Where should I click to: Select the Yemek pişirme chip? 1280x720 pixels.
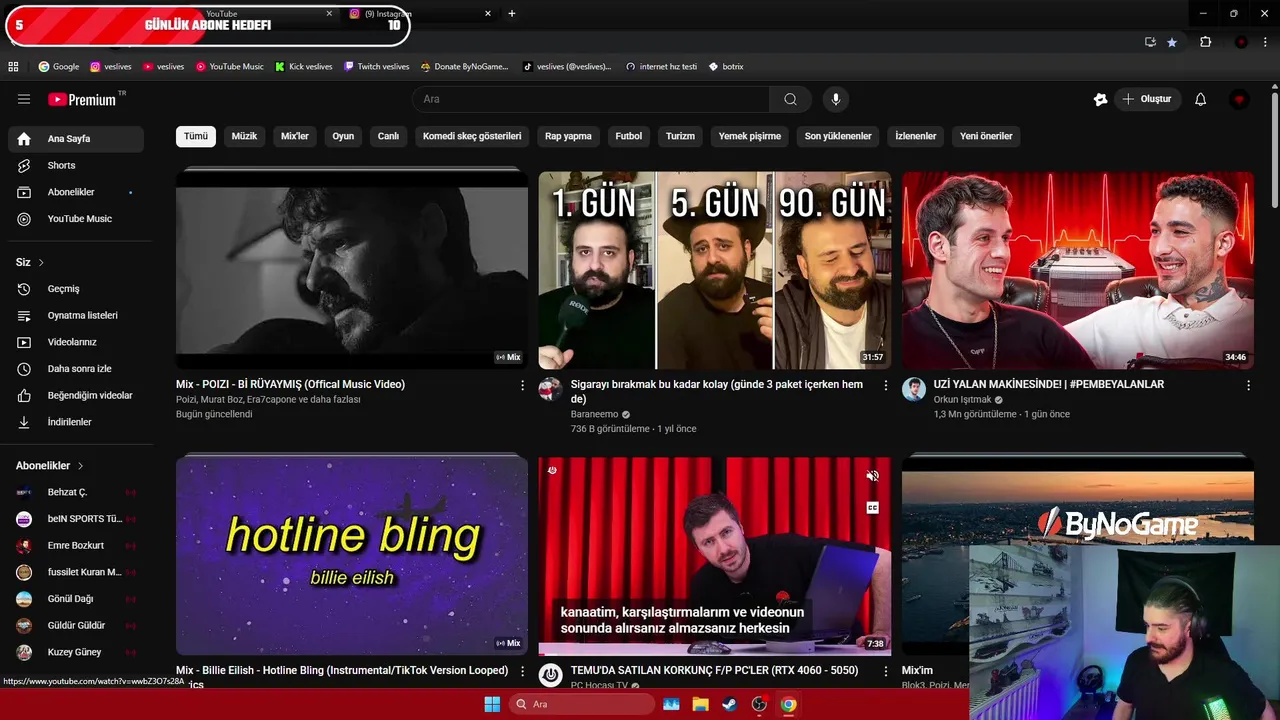click(x=750, y=136)
